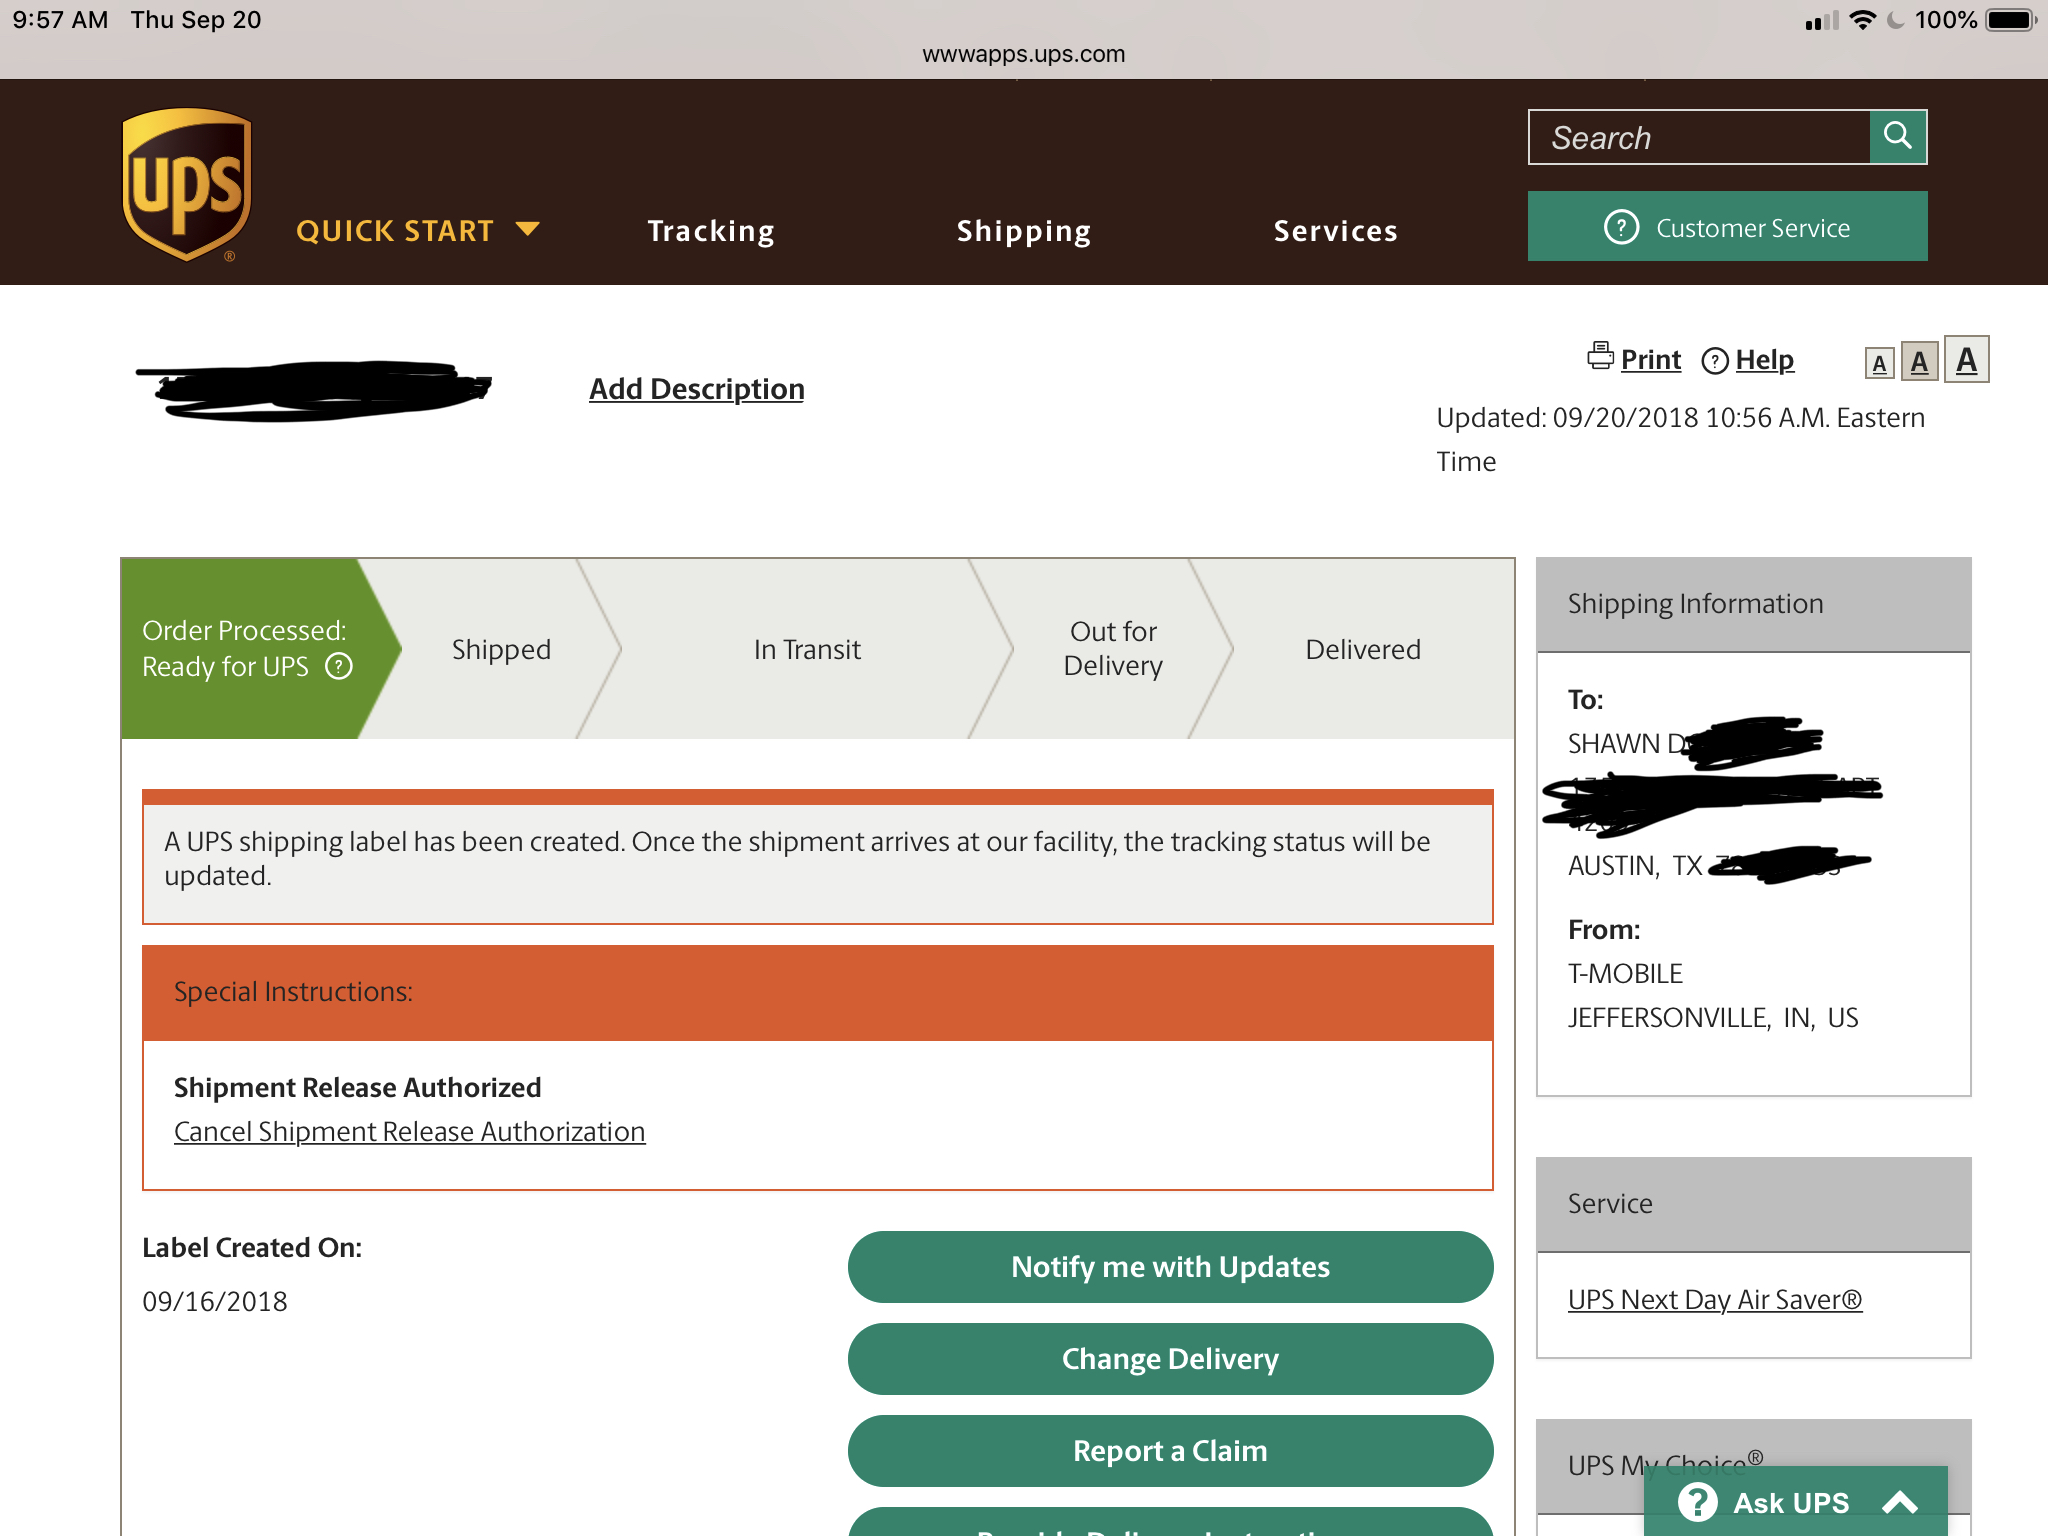This screenshot has width=2048, height=1536.
Task: Open the Tracking menu
Action: pos(711,231)
